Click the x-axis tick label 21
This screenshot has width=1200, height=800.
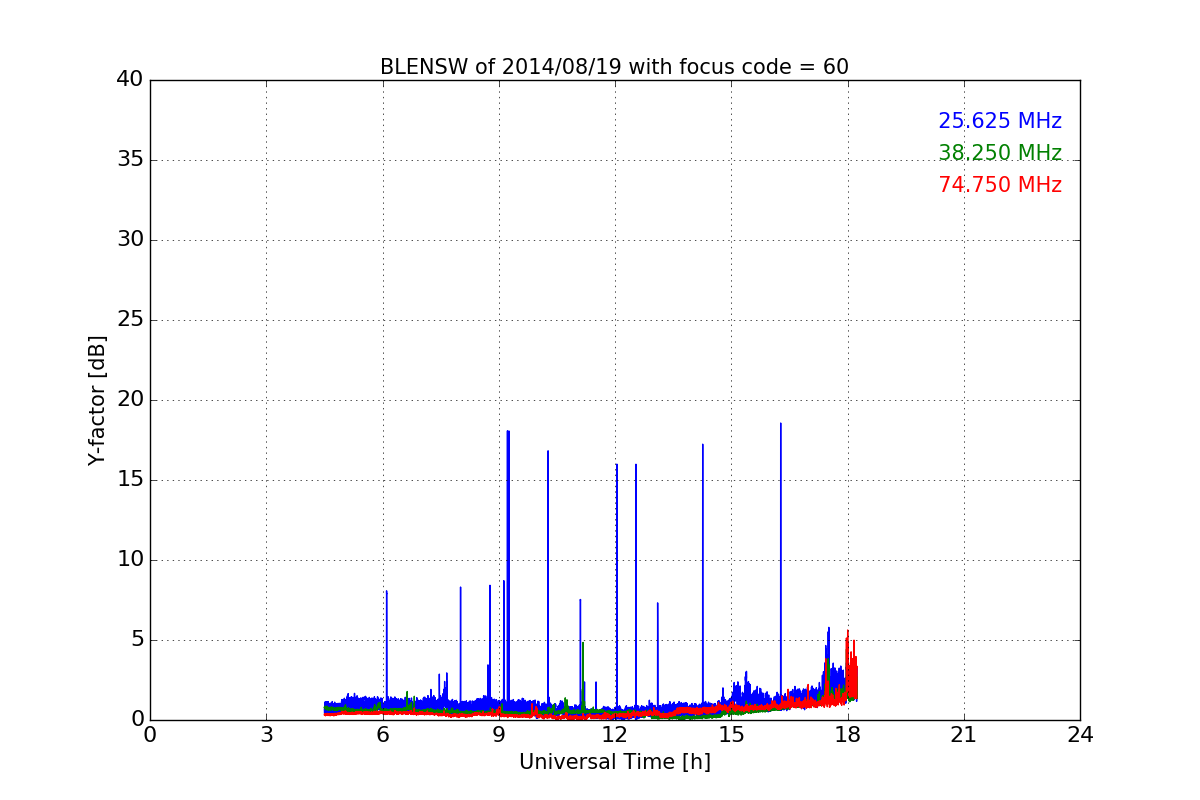(964, 734)
